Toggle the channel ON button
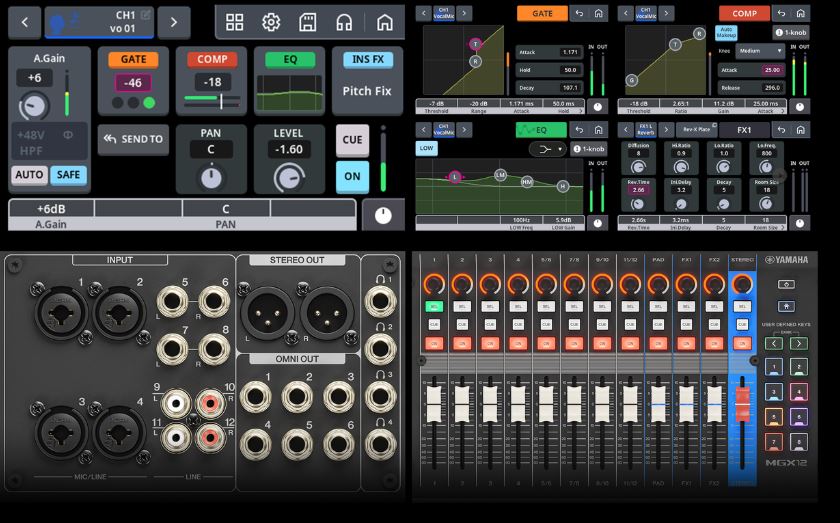 click(x=352, y=176)
